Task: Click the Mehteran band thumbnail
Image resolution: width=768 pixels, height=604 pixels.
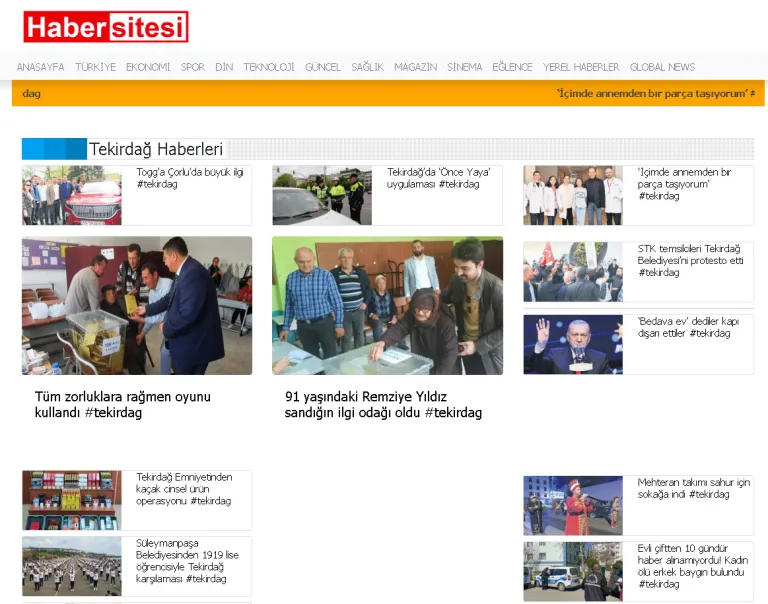Action: (573, 506)
